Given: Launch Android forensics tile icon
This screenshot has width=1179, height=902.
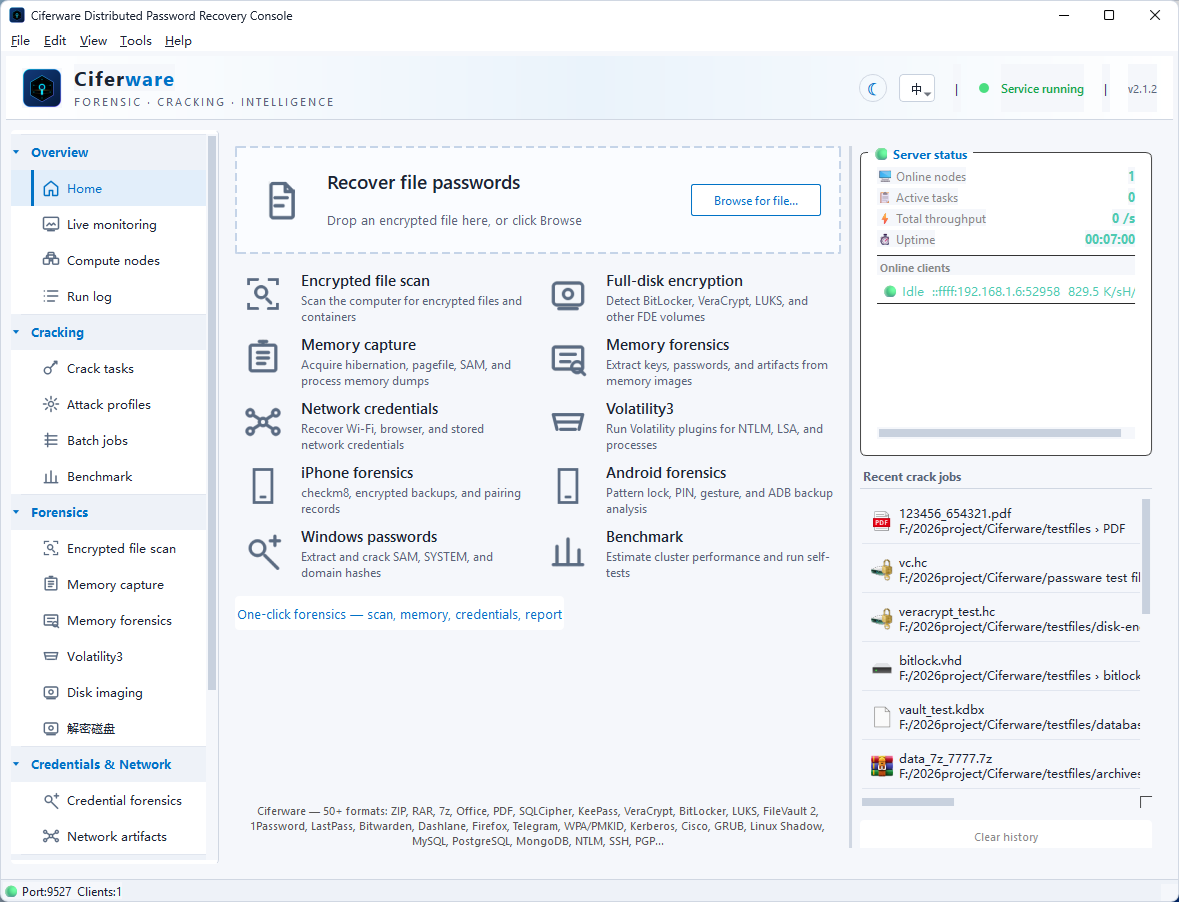Looking at the screenshot, I should (568, 486).
